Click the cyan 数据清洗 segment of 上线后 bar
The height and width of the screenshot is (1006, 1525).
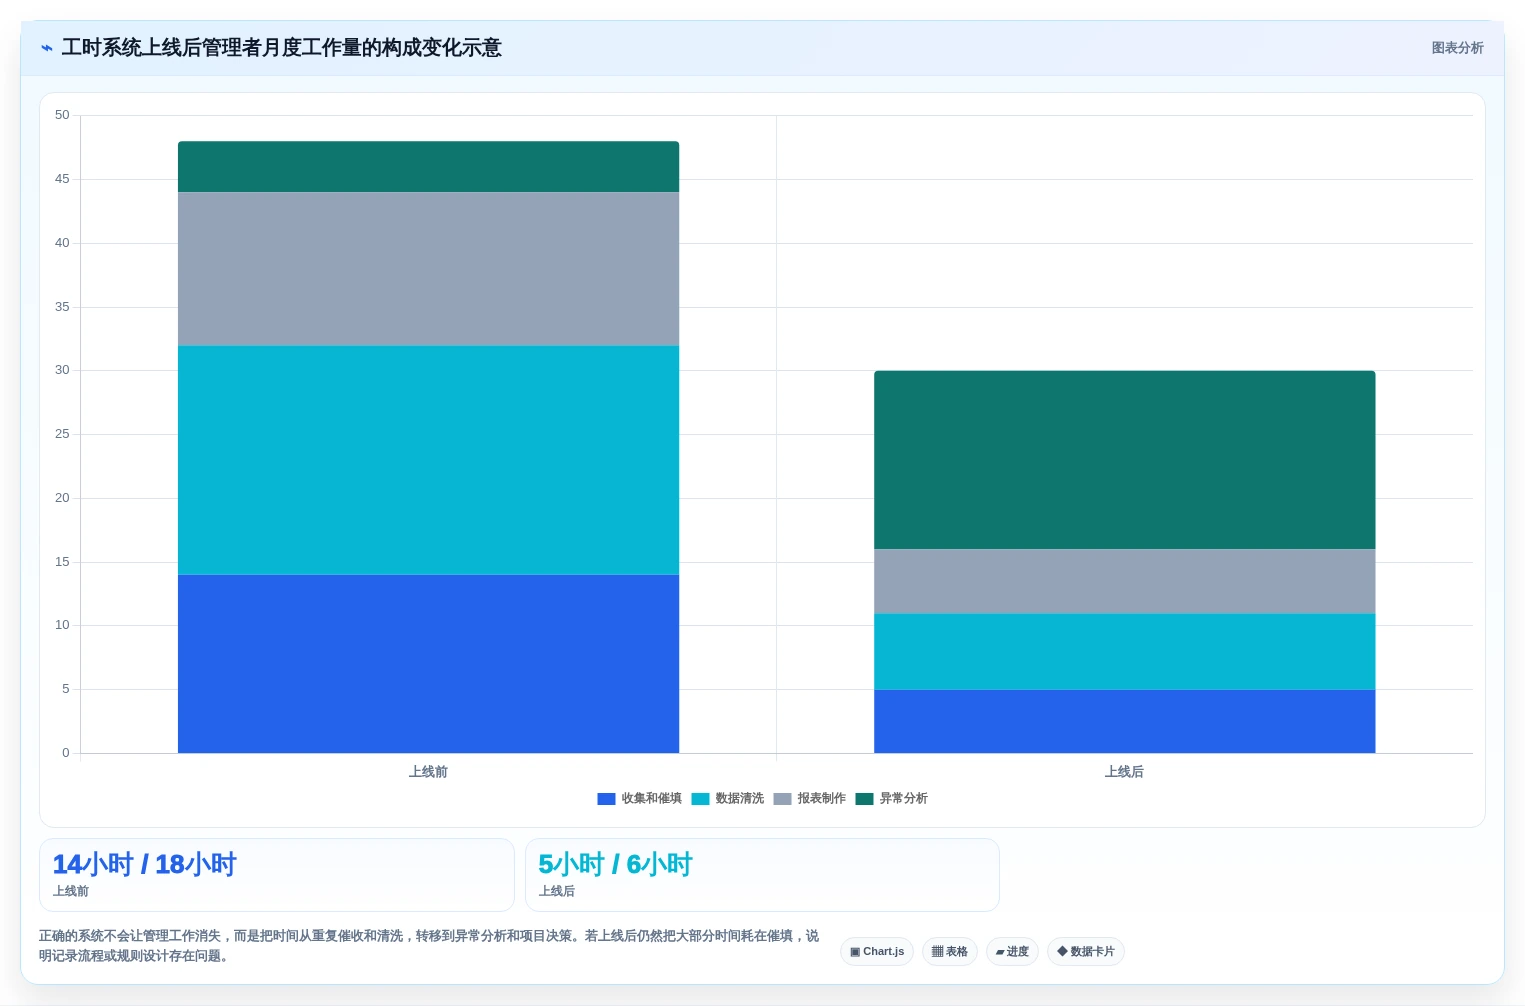pyautogui.click(x=1124, y=652)
